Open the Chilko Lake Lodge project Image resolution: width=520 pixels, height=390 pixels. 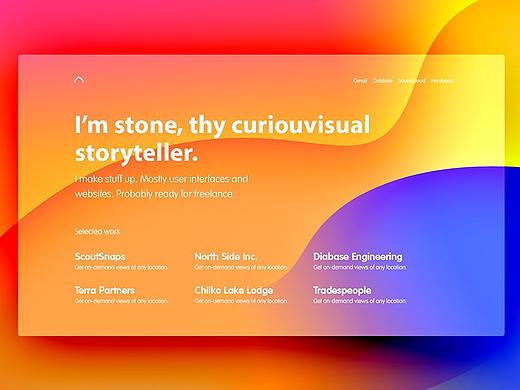[x=234, y=290]
